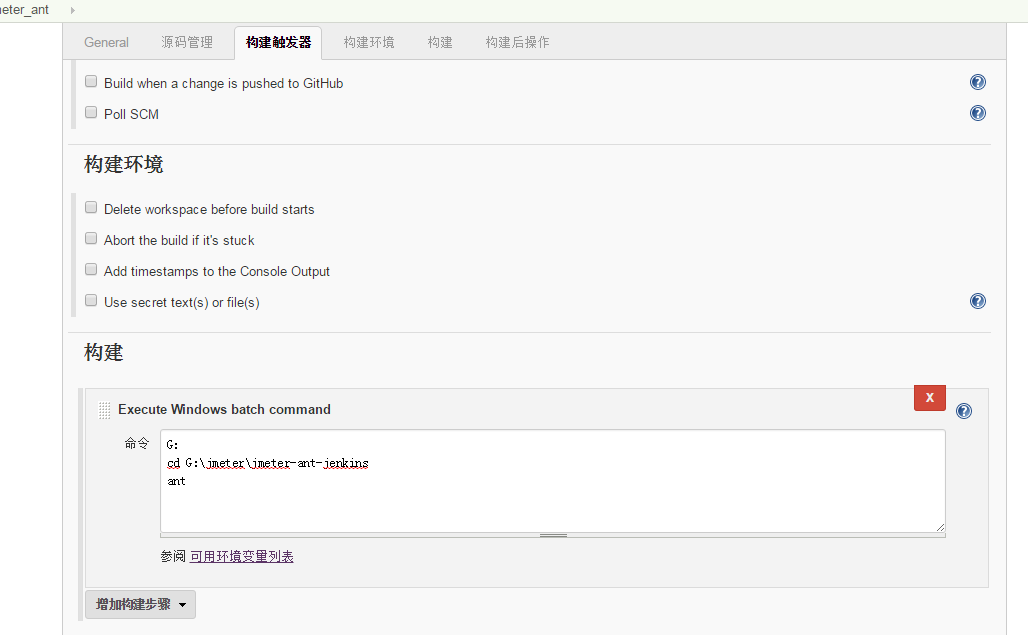Switch to the 源码管理 tab
Screen dimensions: 1028x635
tap(185, 42)
